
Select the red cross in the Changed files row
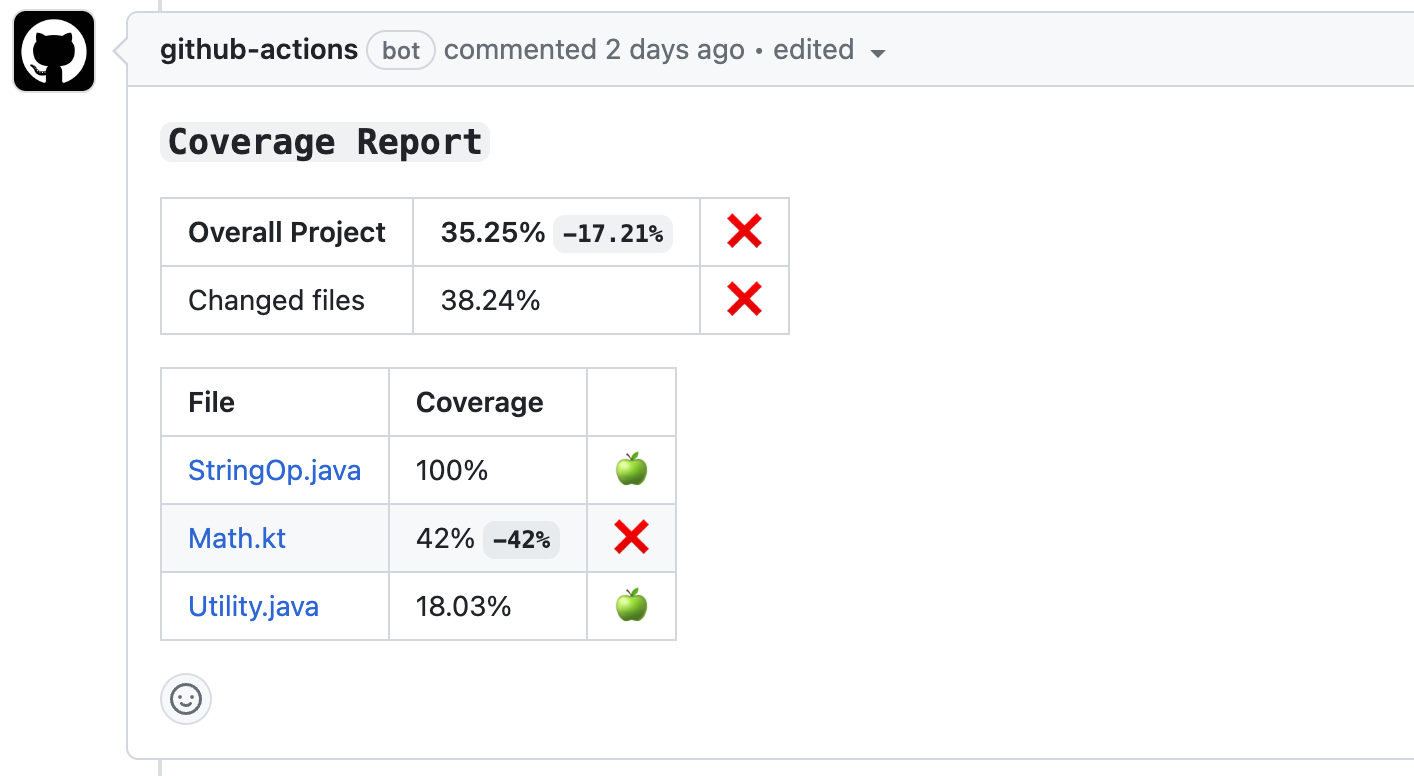[745, 299]
